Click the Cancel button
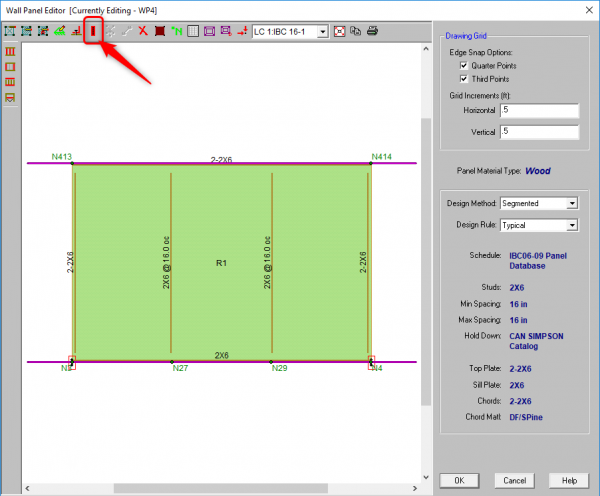This screenshot has width=600, height=496. 514,481
